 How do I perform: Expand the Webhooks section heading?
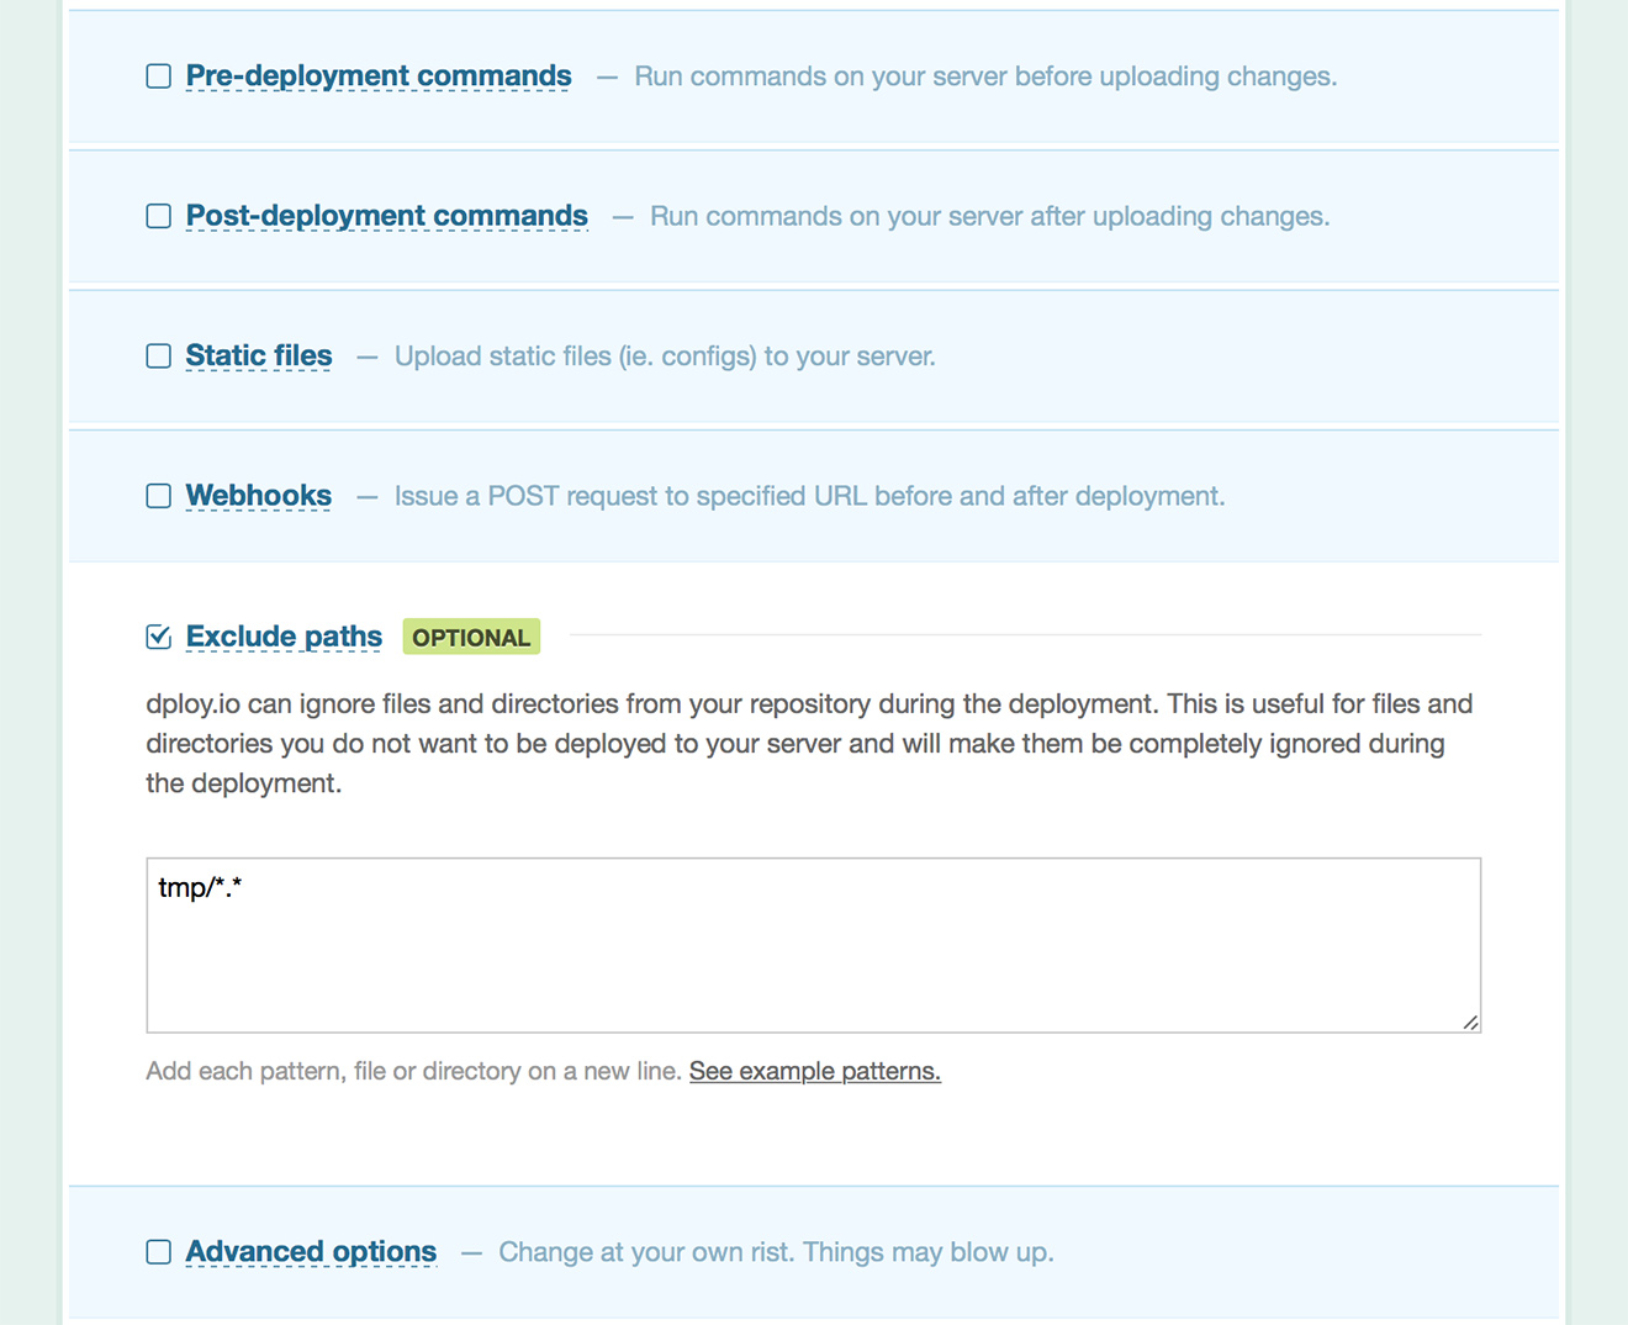pyautogui.click(x=258, y=496)
